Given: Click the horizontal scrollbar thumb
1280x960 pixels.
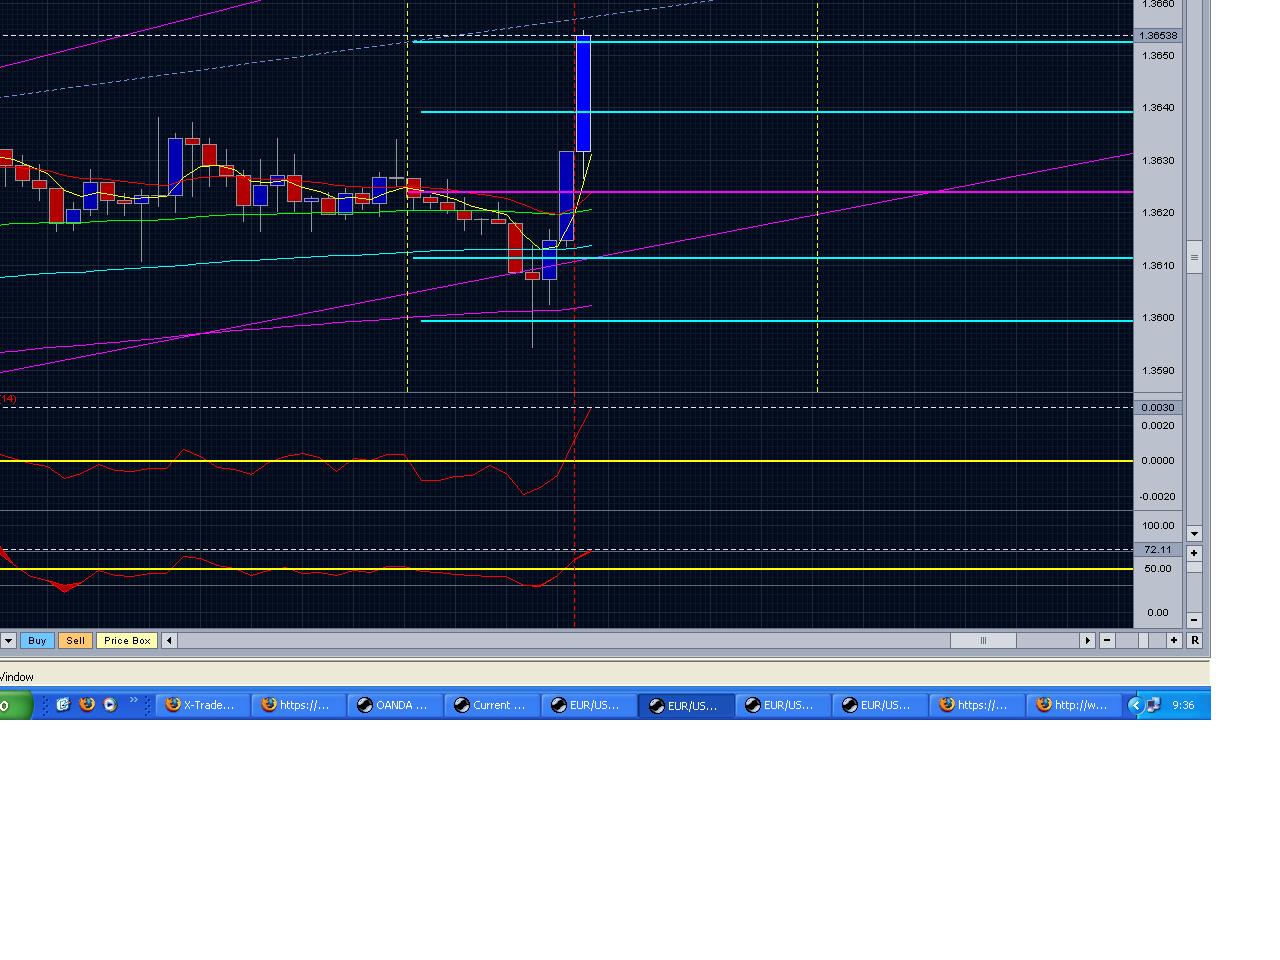Looking at the screenshot, I should point(983,640).
